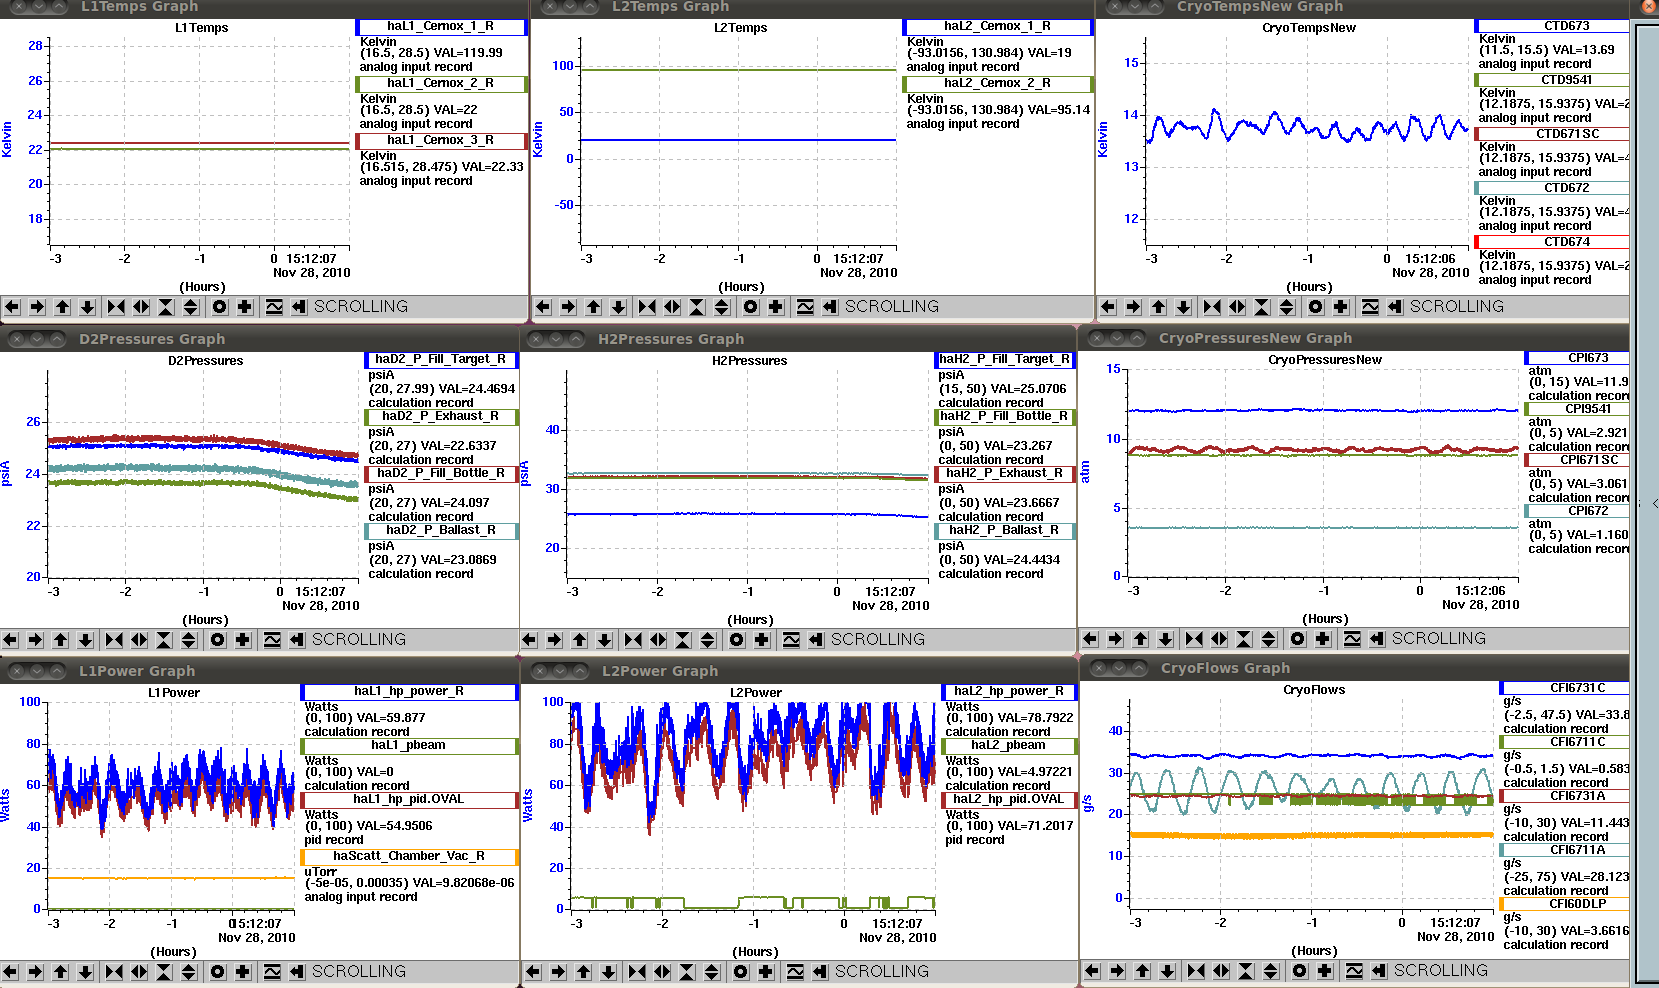
Task: Click the H2Pressures plot title text
Action: click(750, 361)
